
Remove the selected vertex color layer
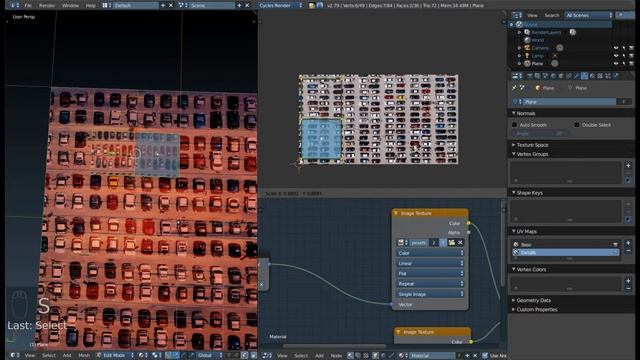pyautogui.click(x=628, y=289)
